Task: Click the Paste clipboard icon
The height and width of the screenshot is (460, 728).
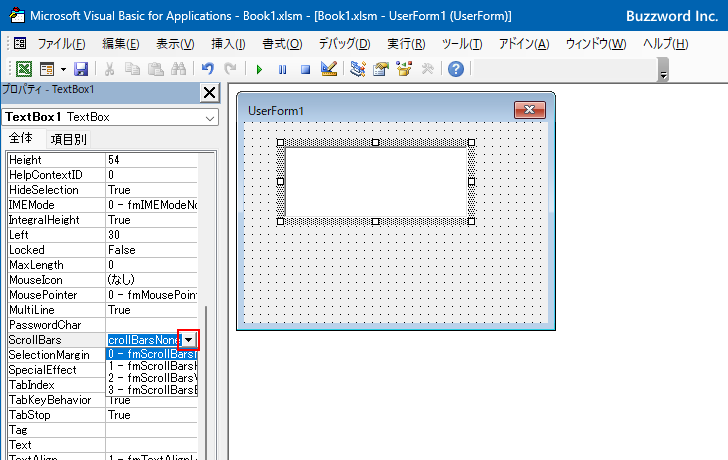Action: tap(156, 69)
